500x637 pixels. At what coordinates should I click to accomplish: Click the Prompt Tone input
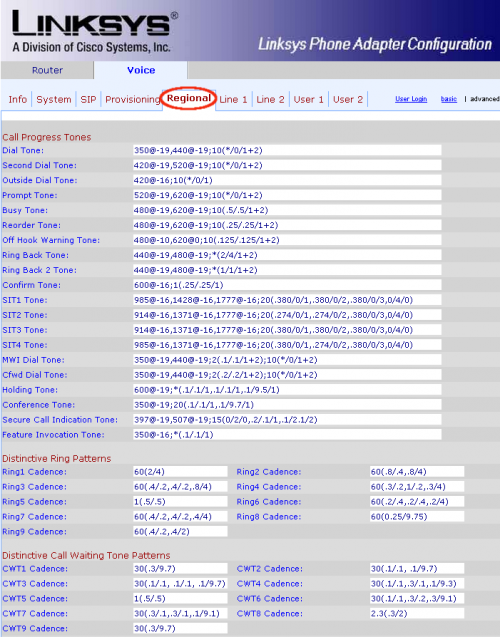pos(287,195)
